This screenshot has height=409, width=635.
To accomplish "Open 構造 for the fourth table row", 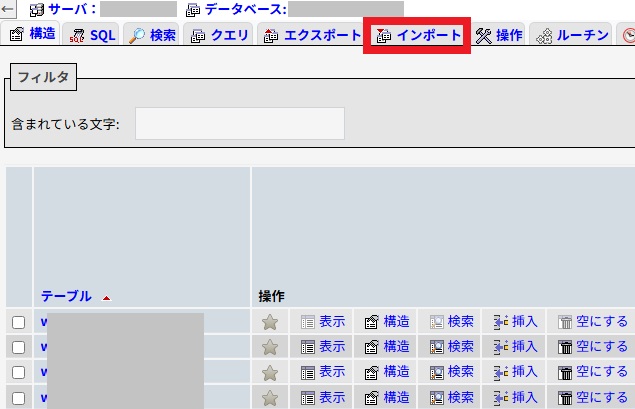I will click(387, 398).
